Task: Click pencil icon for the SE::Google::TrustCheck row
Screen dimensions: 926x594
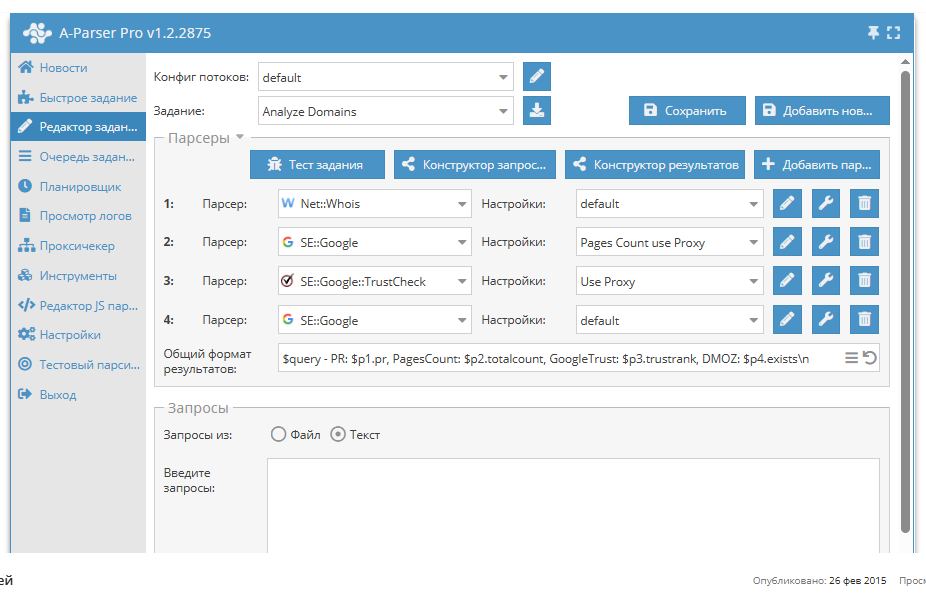Action: pyautogui.click(x=787, y=280)
